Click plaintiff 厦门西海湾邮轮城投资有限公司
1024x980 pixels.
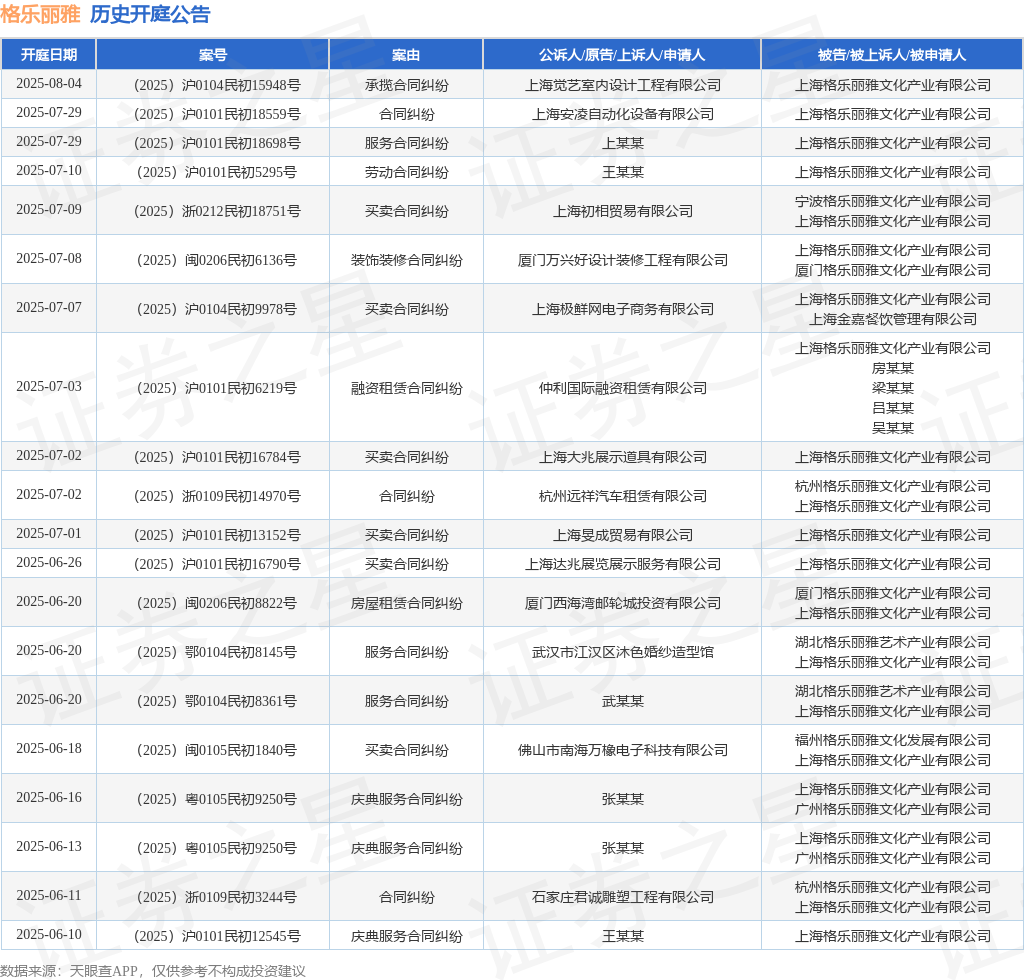[x=622, y=603]
